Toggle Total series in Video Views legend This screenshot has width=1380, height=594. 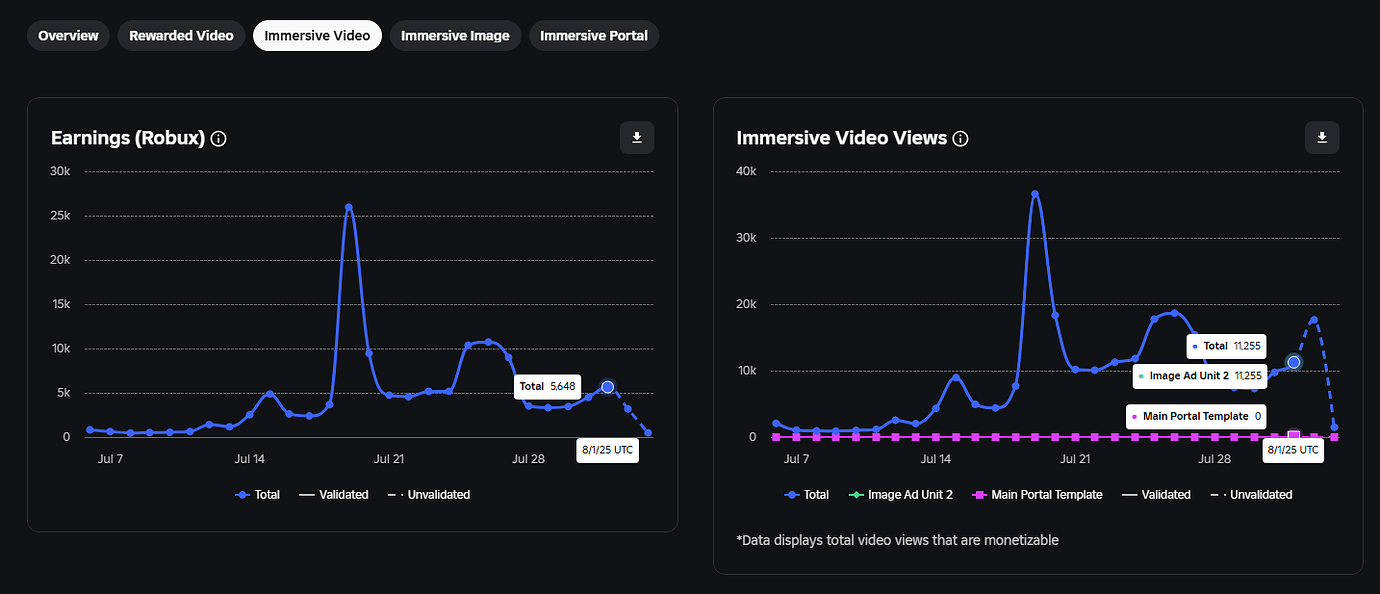pos(807,495)
